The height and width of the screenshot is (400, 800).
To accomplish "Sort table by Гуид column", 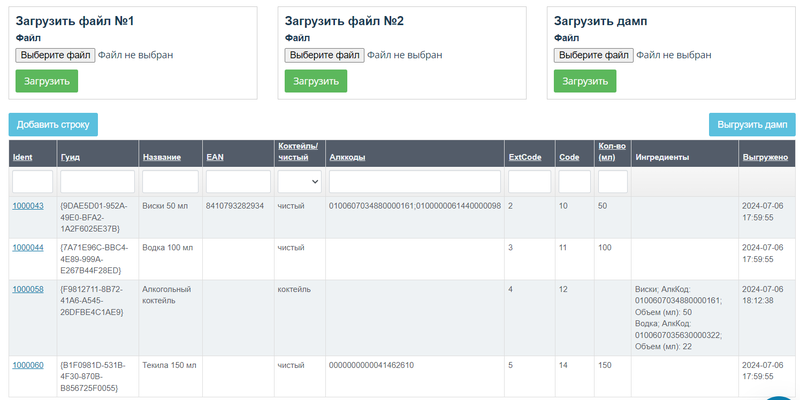I will click(x=70, y=157).
